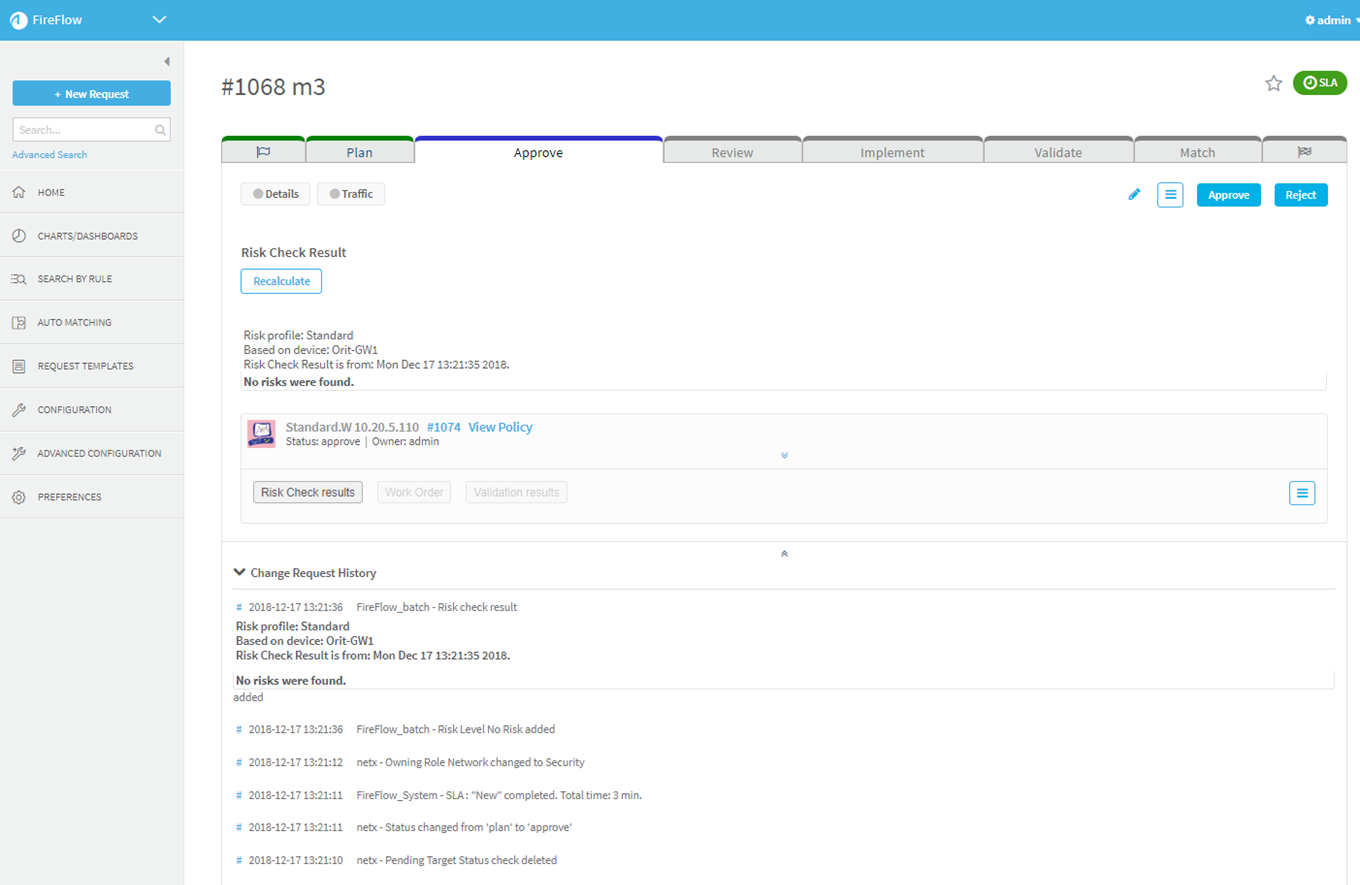Open the View Policy link

(x=500, y=427)
